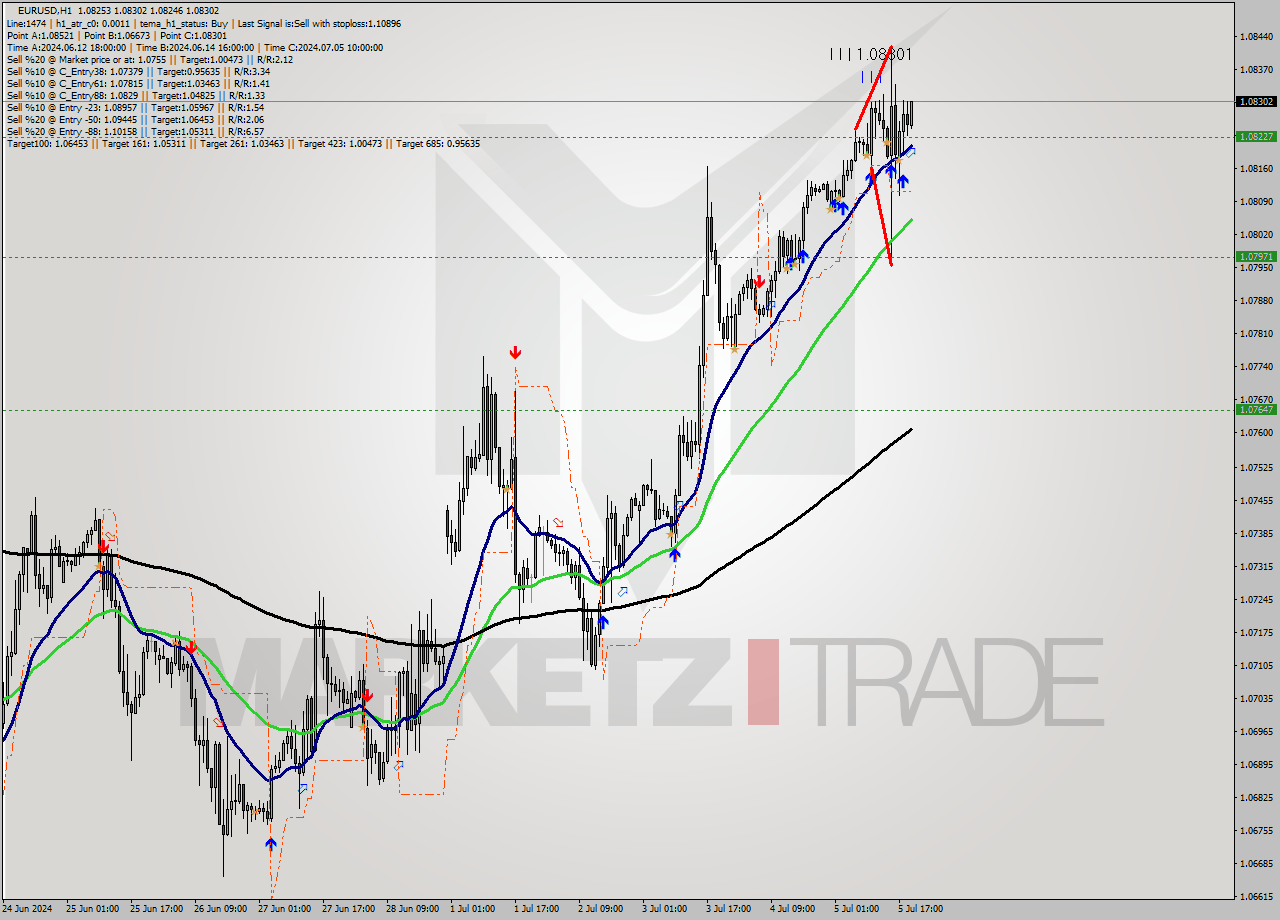Select red sell arrow above the 1 Jul 17:00 peak
Screen dimensions: 1280x920
(x=515, y=352)
